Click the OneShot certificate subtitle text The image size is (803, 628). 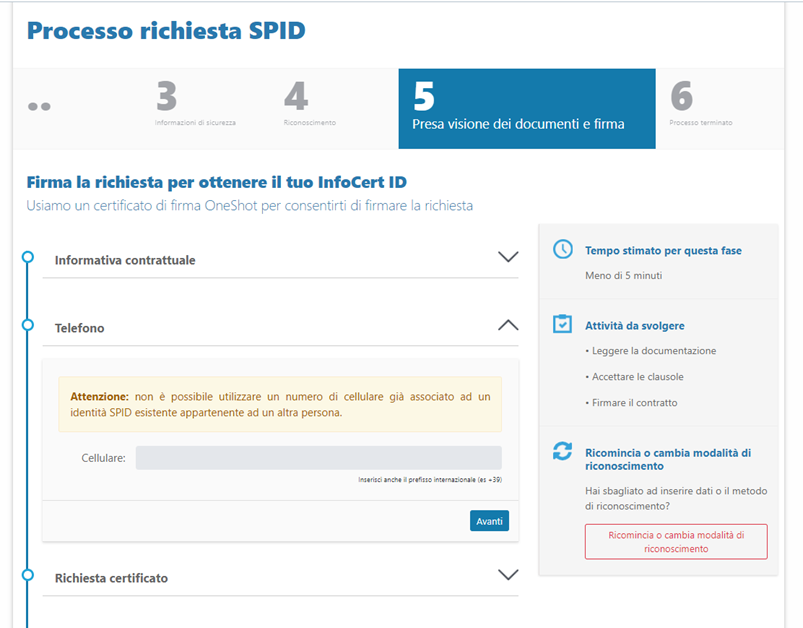click(x=249, y=205)
